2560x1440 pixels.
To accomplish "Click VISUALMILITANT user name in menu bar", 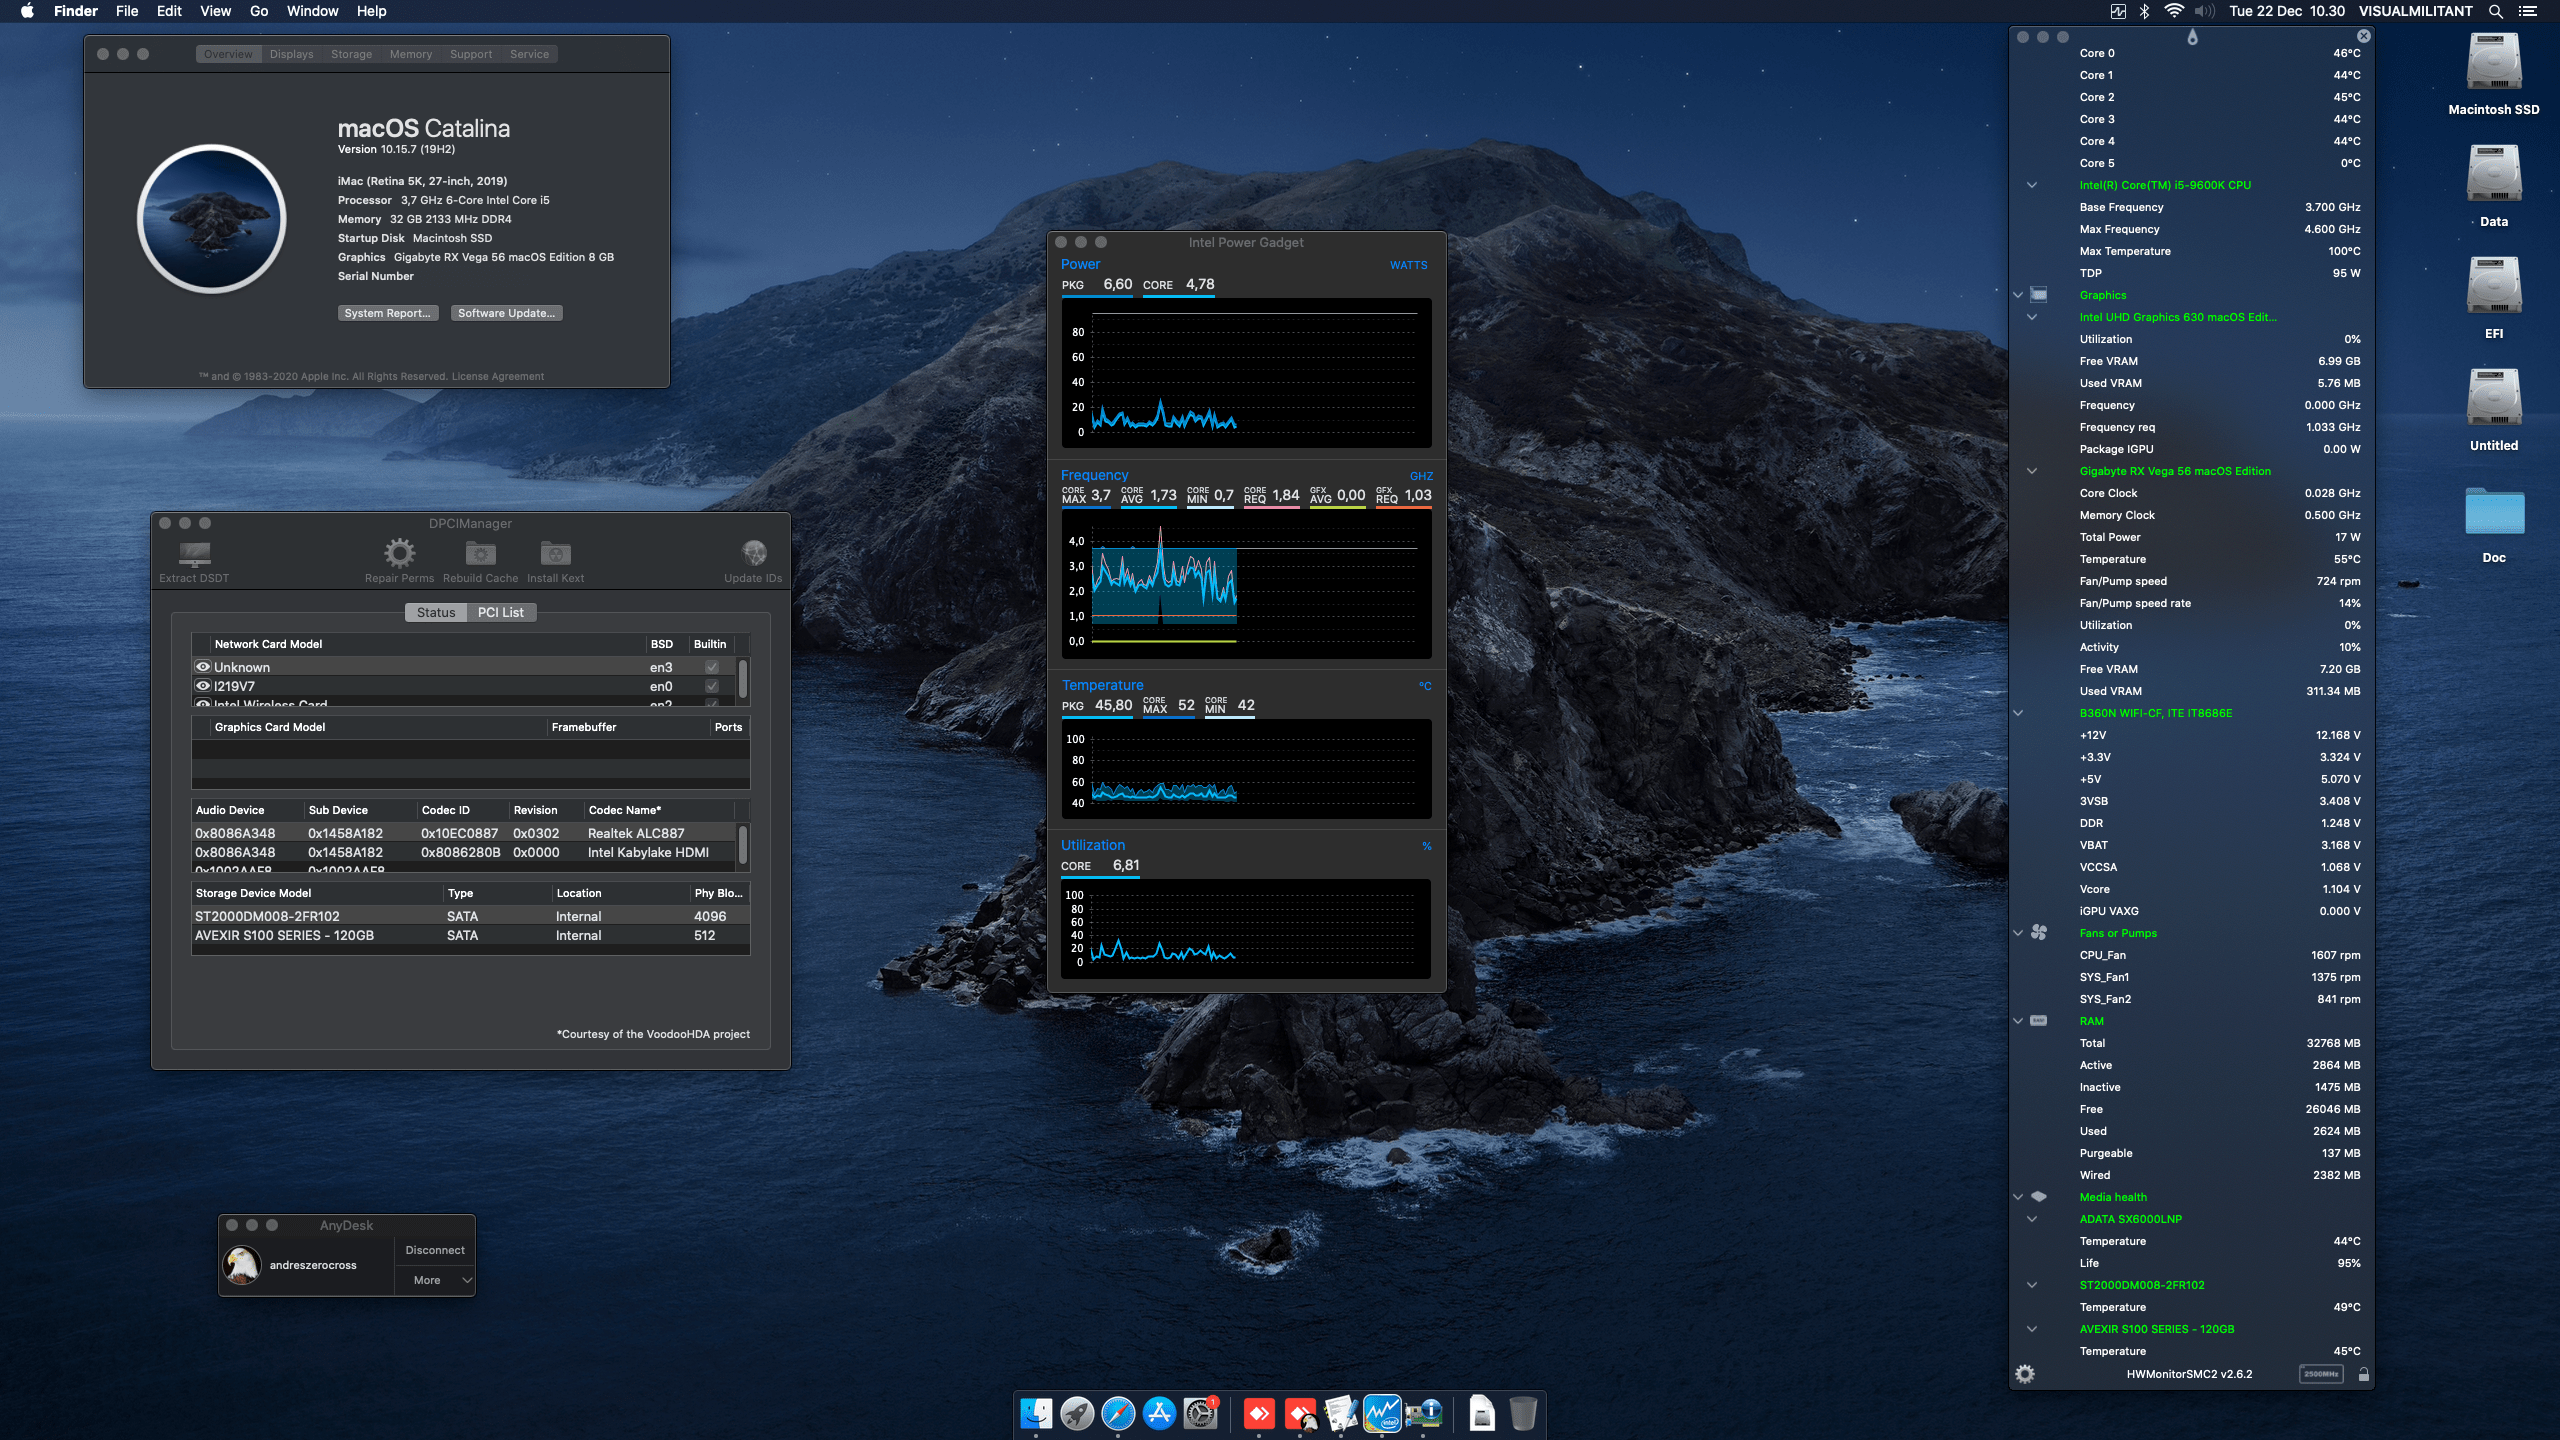I will tap(2416, 11).
